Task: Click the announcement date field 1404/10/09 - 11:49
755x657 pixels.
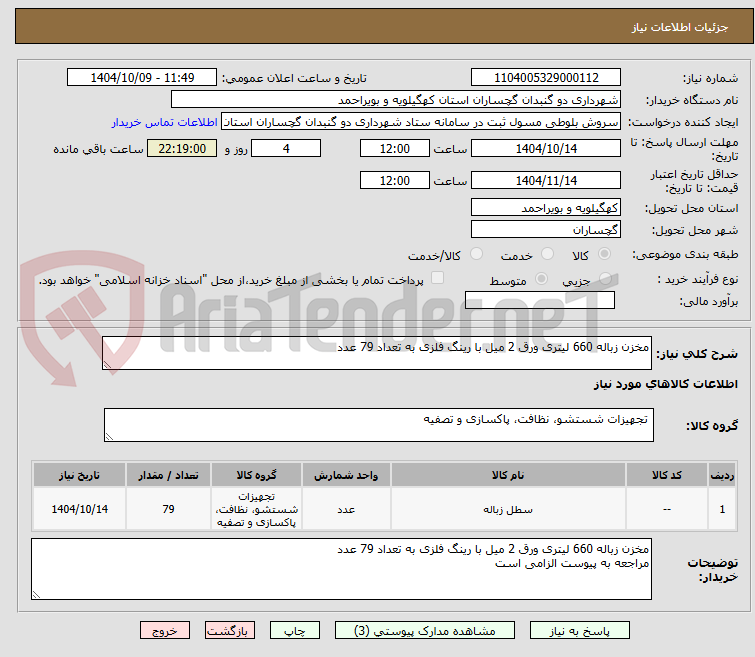Action: pos(142,78)
